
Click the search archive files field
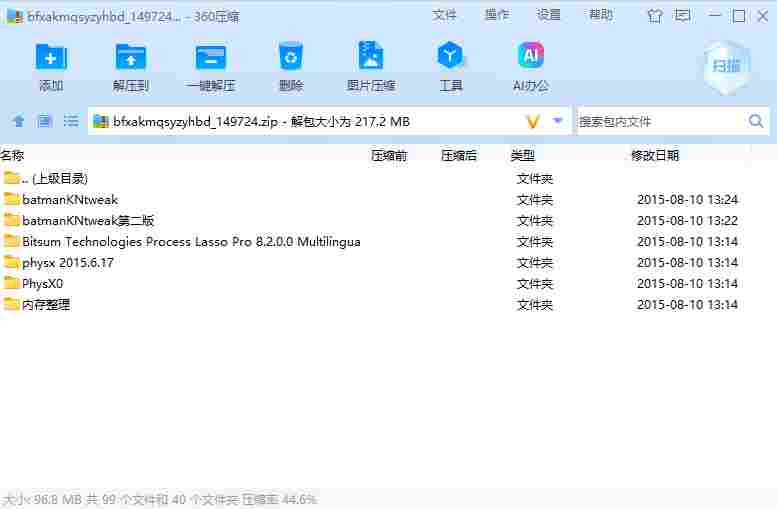point(662,121)
